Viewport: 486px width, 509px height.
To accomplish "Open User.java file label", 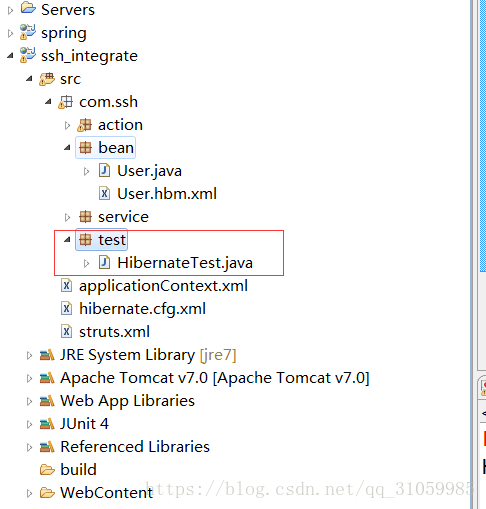I will point(149,171).
